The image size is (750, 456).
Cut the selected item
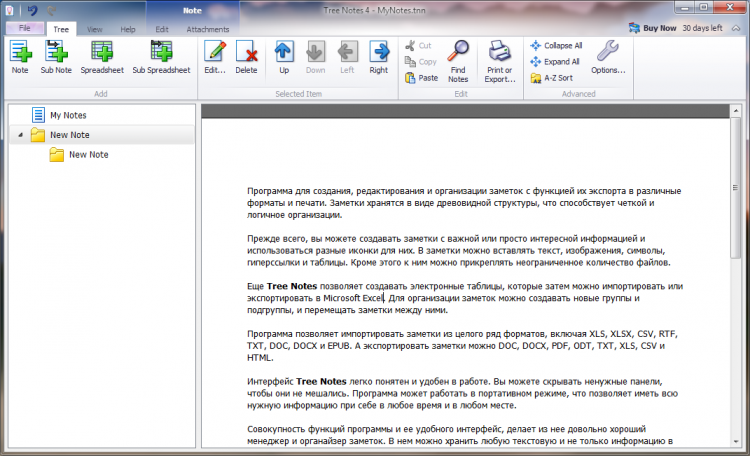[419, 45]
